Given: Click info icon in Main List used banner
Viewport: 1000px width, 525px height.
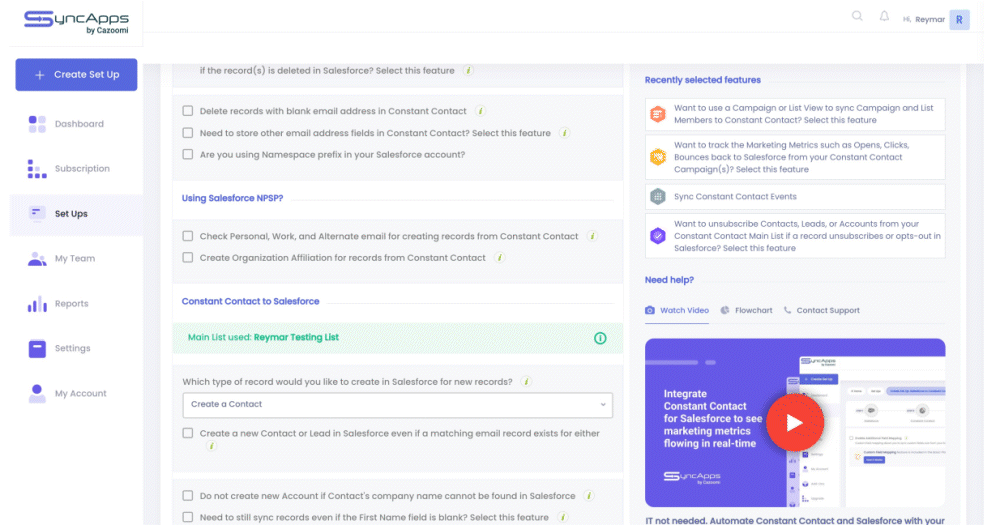Looking at the screenshot, I should 600,338.
